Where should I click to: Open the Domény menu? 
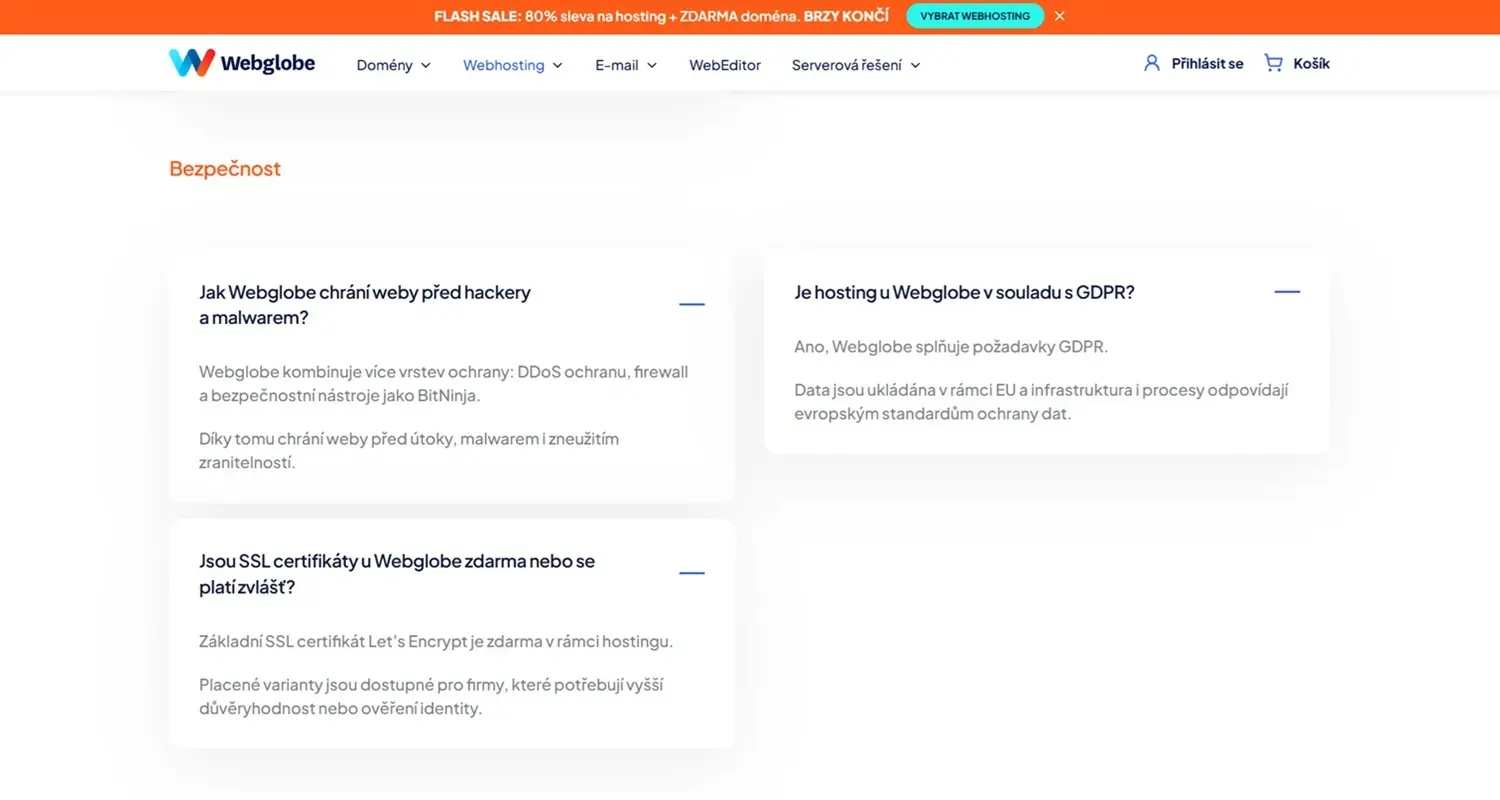click(394, 65)
